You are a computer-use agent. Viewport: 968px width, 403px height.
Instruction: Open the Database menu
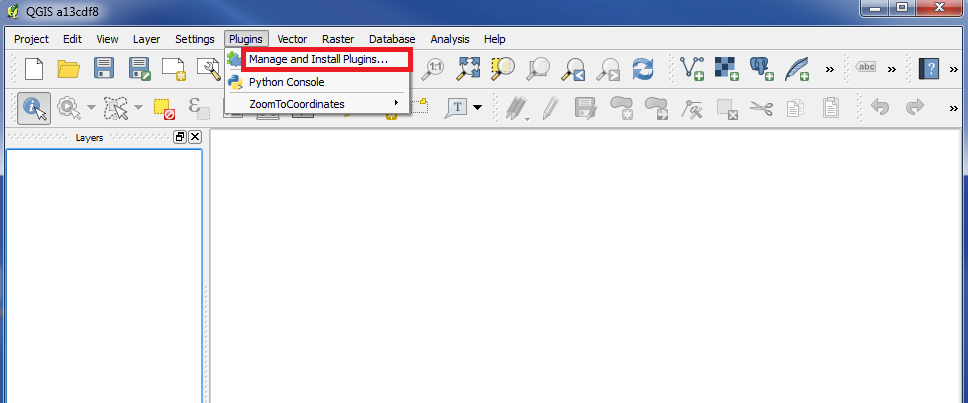pyautogui.click(x=392, y=39)
